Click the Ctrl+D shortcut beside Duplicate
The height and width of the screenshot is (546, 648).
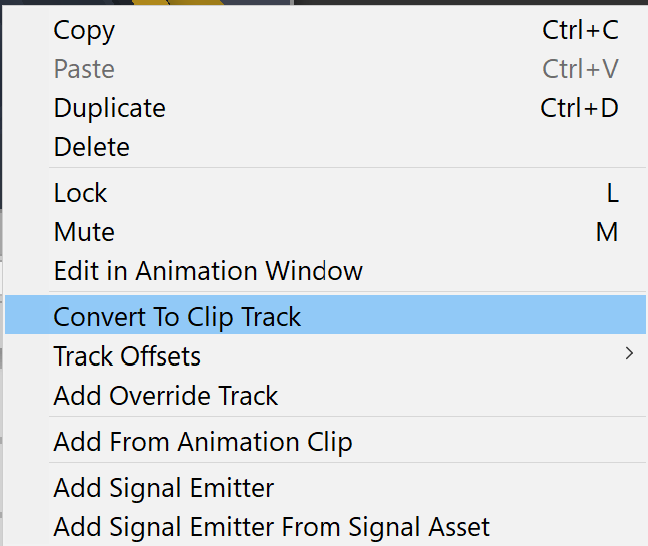tap(579, 108)
